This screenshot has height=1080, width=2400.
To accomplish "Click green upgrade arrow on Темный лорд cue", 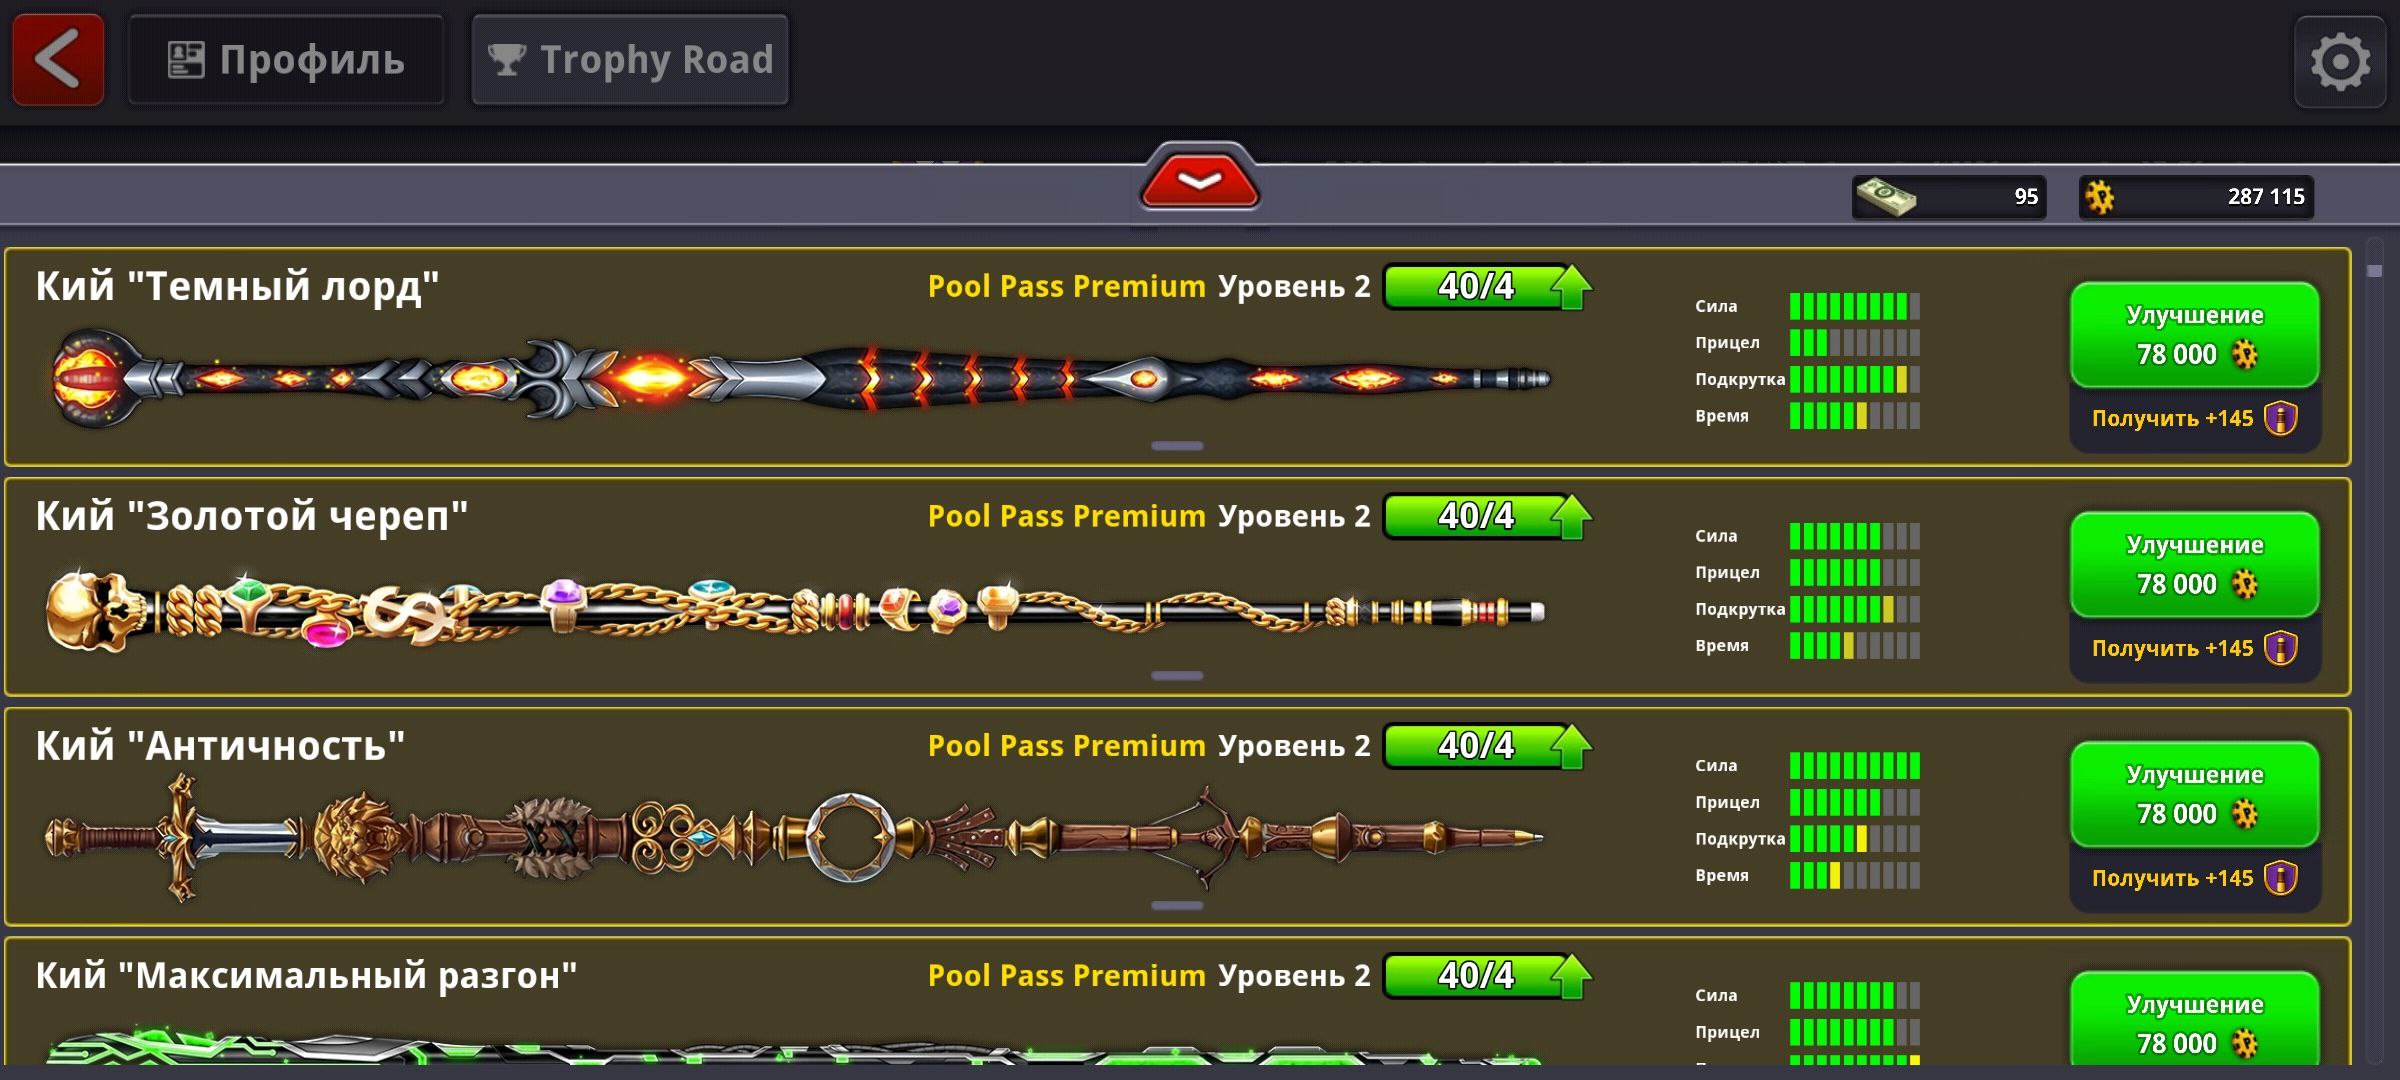I will (x=1572, y=288).
